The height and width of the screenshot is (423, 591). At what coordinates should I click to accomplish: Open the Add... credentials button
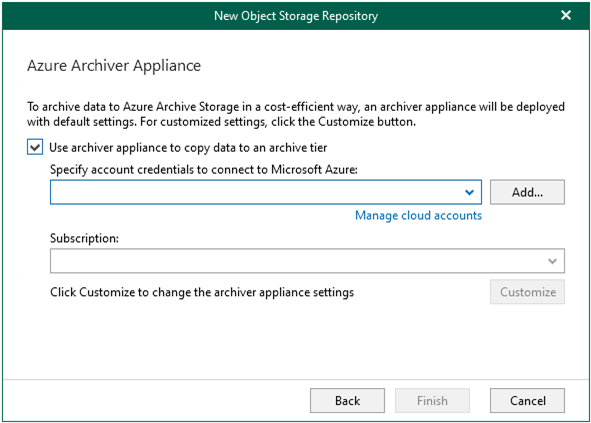pyautogui.click(x=527, y=192)
